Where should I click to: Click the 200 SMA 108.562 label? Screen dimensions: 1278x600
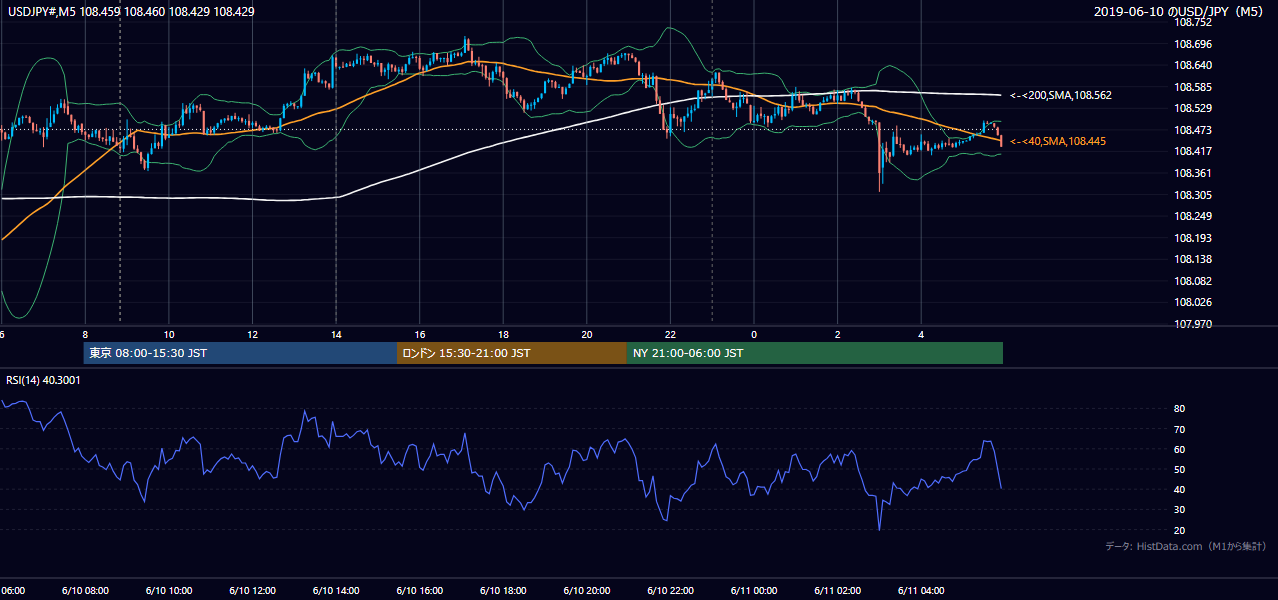click(x=1061, y=95)
